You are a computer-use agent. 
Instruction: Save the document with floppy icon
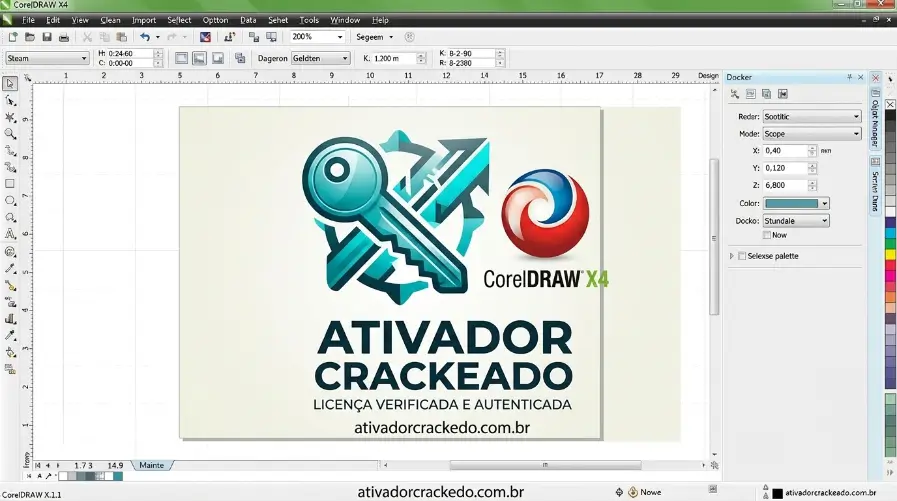coord(47,37)
